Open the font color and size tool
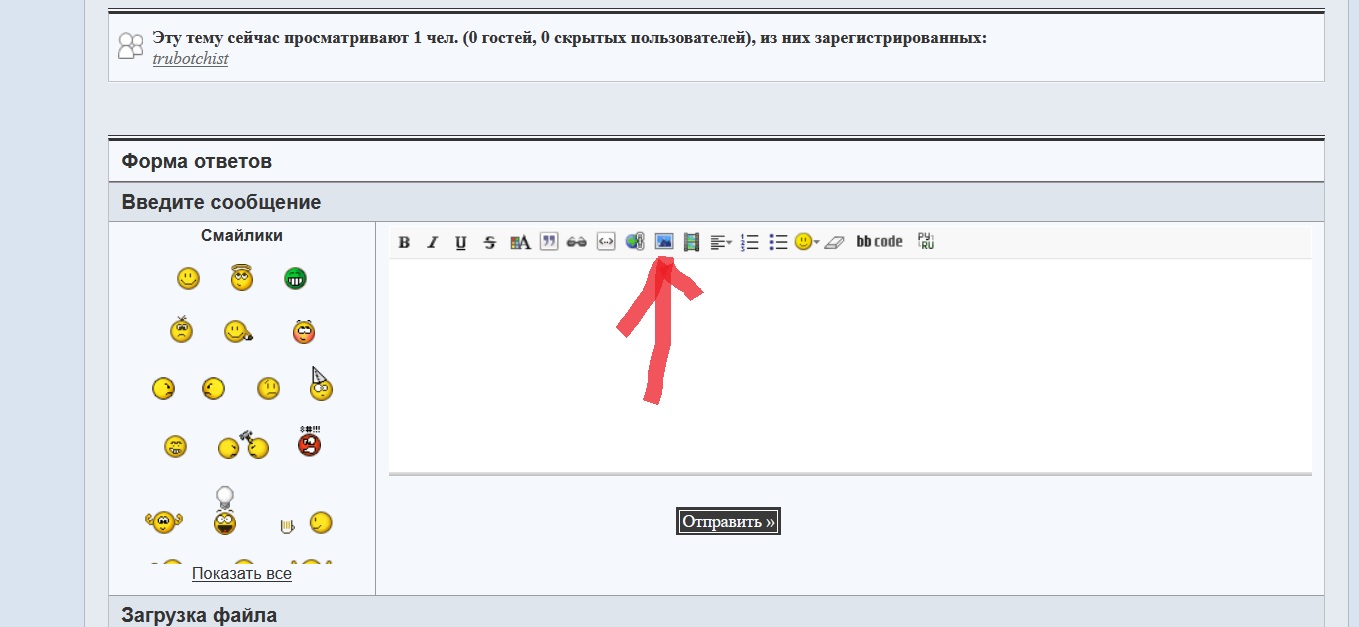 tap(519, 242)
